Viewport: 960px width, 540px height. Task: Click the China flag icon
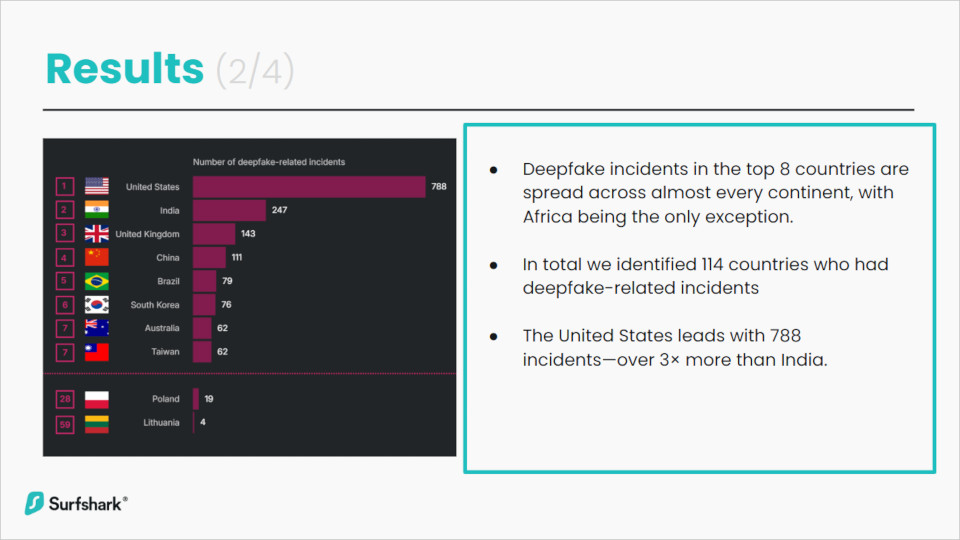tap(97, 257)
